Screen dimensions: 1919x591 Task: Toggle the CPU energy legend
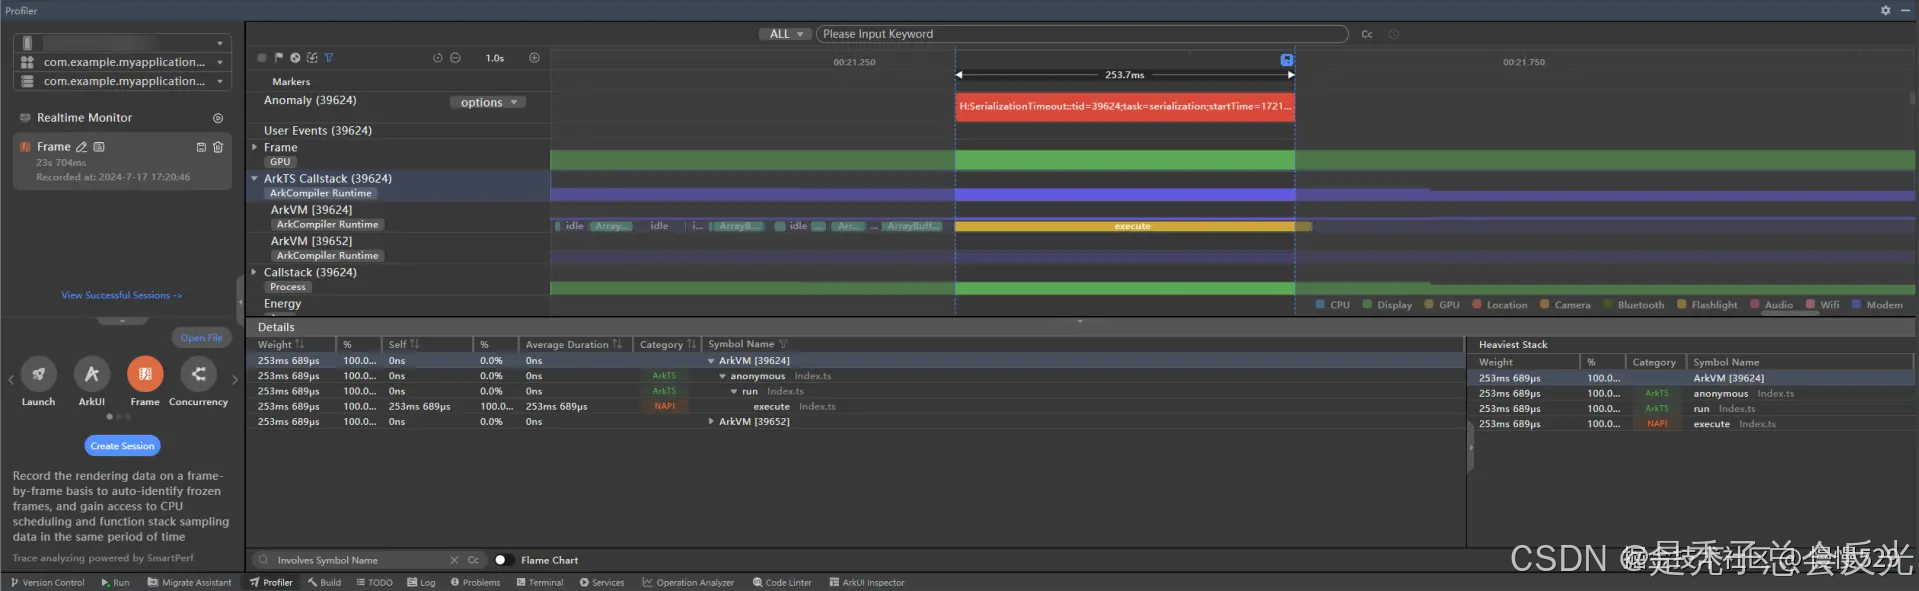pyautogui.click(x=1332, y=305)
